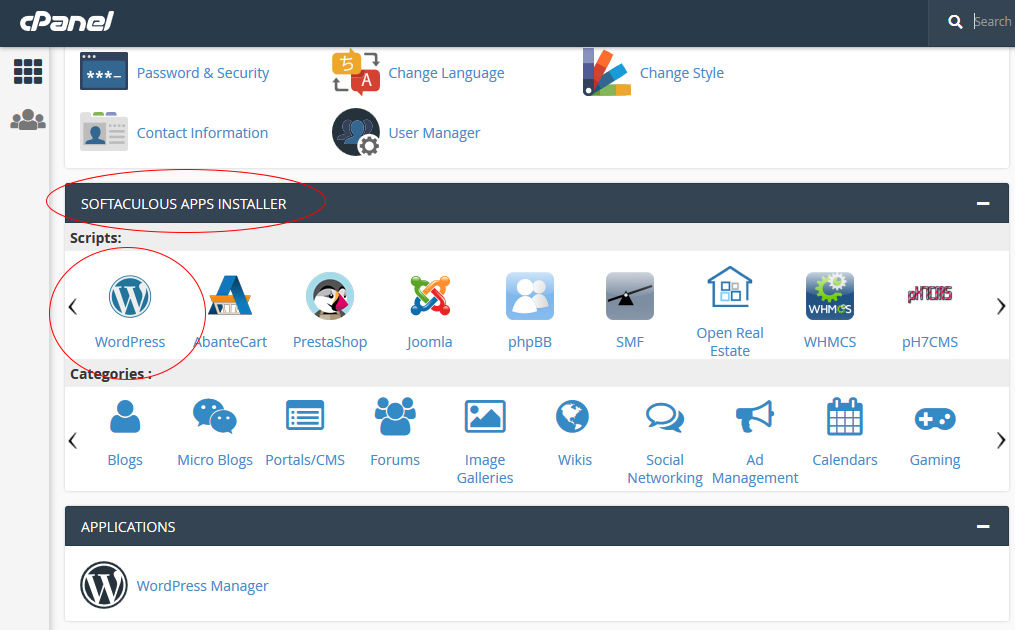
Task: Open the Contact Information link
Action: pyautogui.click(x=202, y=133)
